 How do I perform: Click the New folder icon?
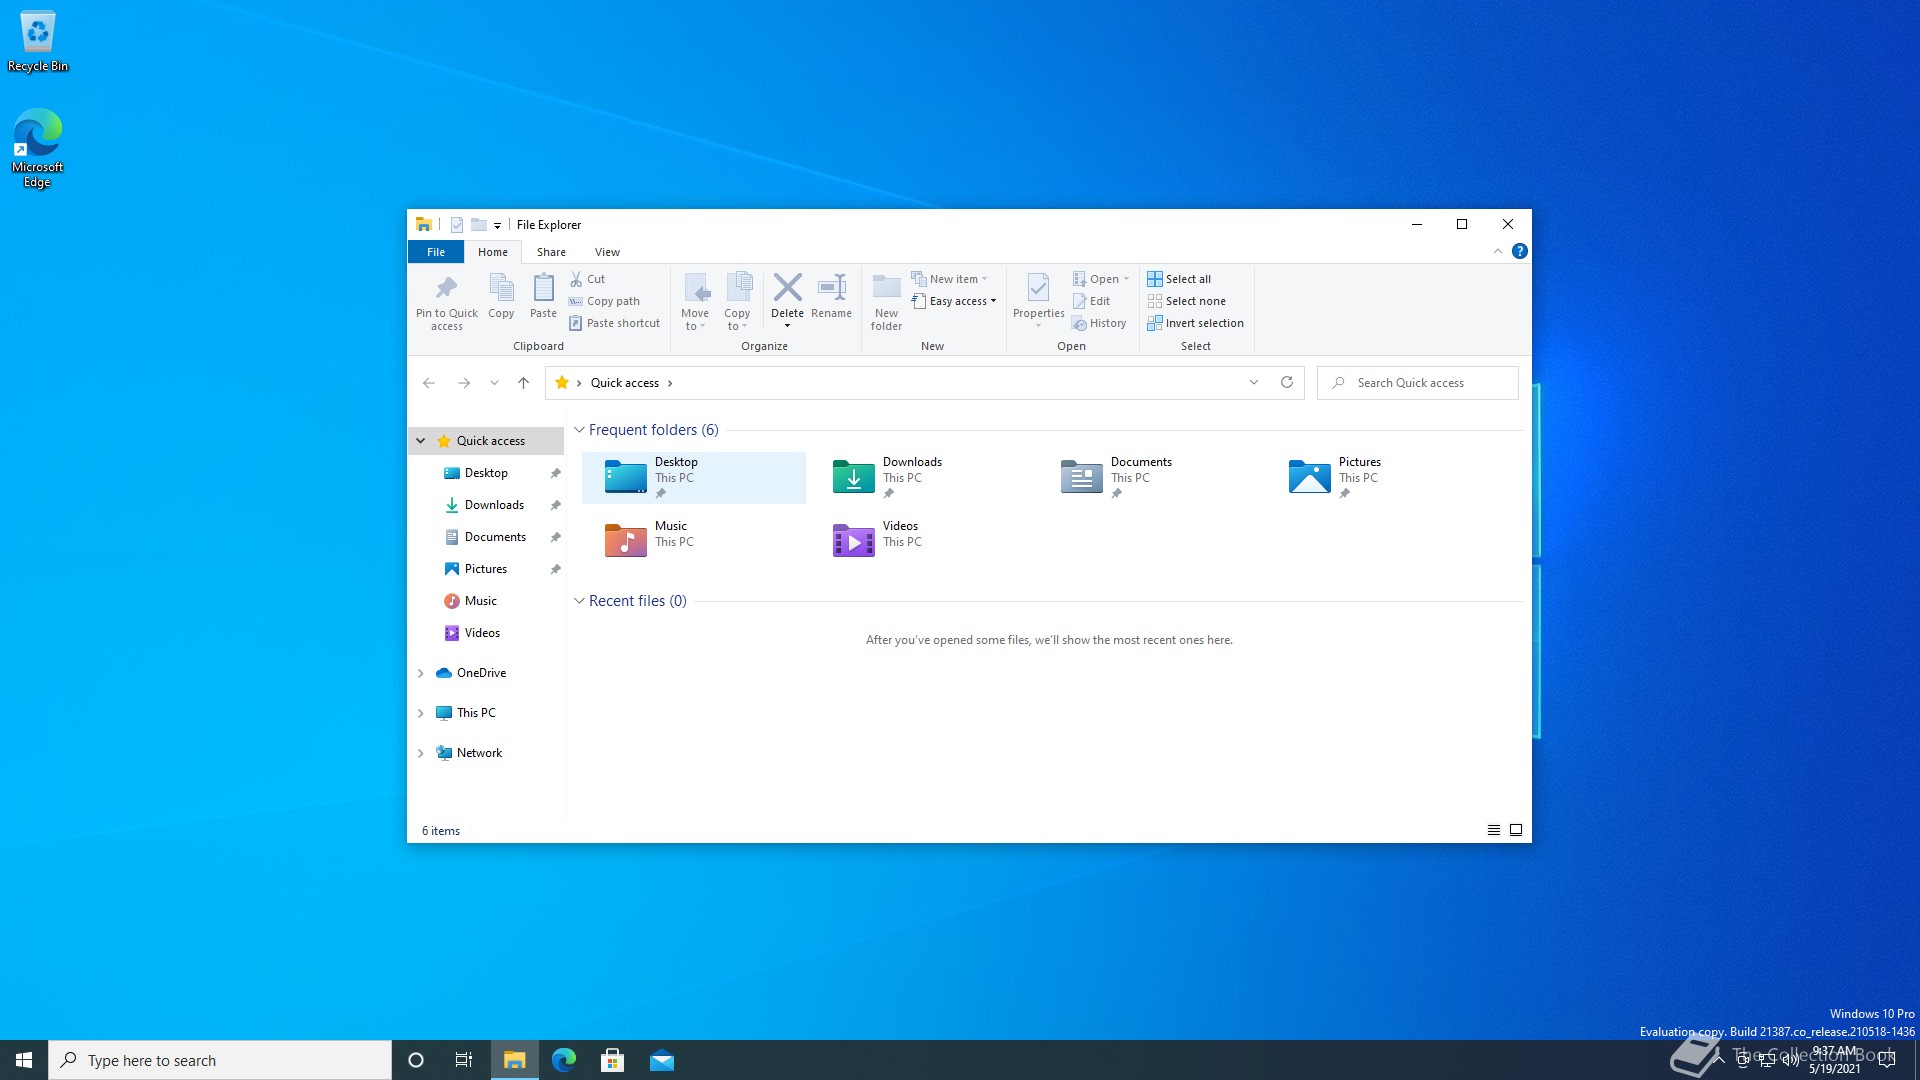pos(886,289)
